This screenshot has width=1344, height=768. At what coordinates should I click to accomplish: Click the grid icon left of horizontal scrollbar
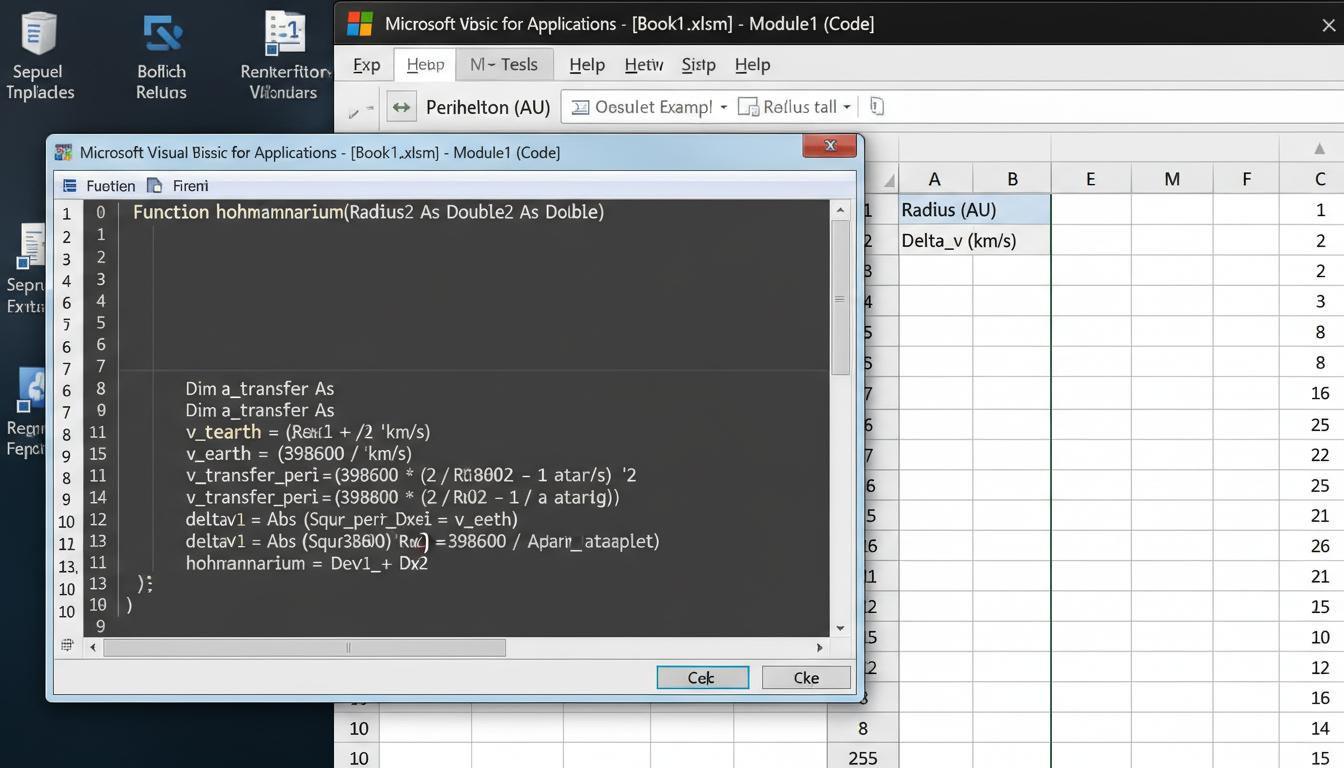coord(67,646)
